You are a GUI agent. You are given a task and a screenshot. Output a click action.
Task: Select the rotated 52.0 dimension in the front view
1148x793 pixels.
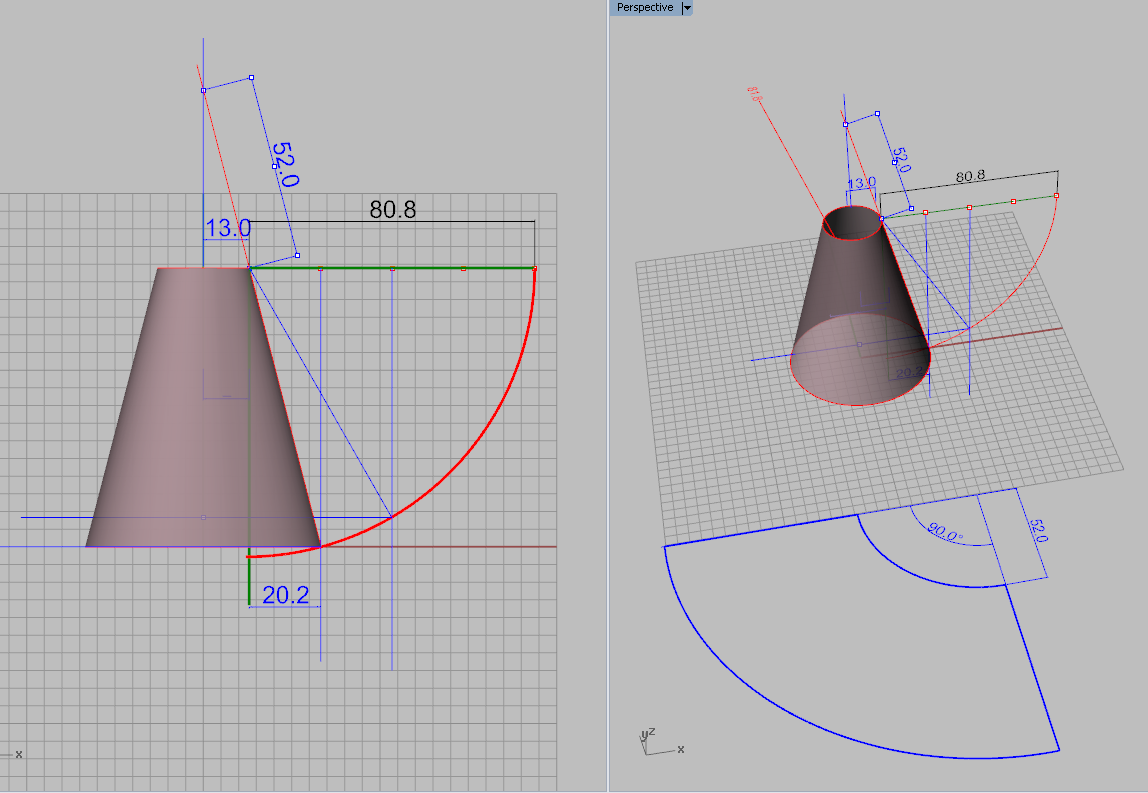[x=285, y=165]
